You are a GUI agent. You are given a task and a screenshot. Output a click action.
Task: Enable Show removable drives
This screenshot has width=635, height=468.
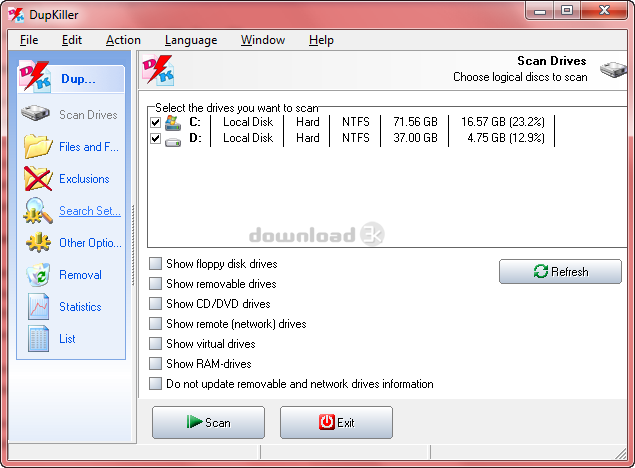tap(155, 283)
